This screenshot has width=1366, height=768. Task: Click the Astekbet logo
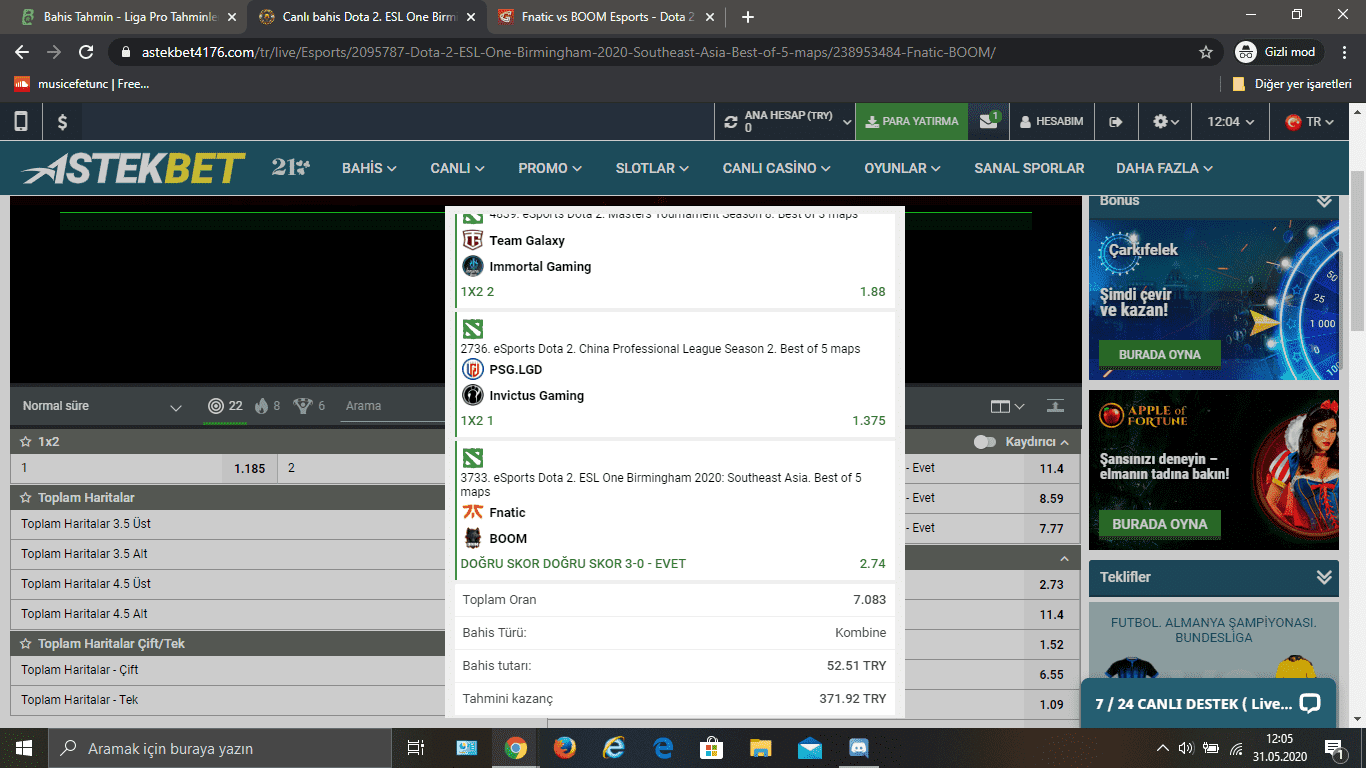point(132,168)
